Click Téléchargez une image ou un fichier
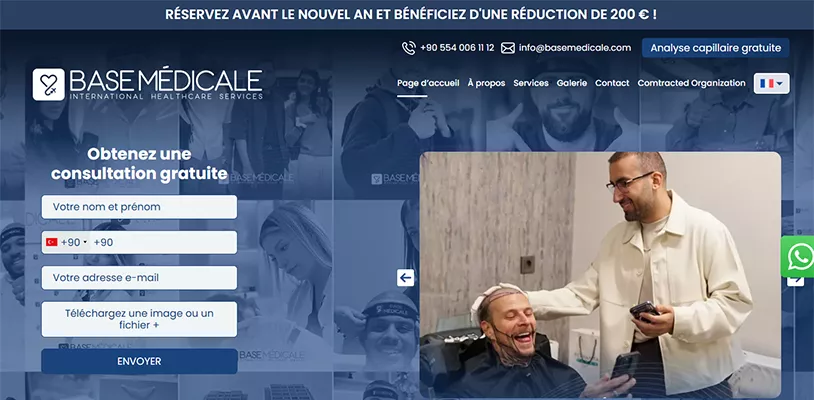 [x=139, y=319]
